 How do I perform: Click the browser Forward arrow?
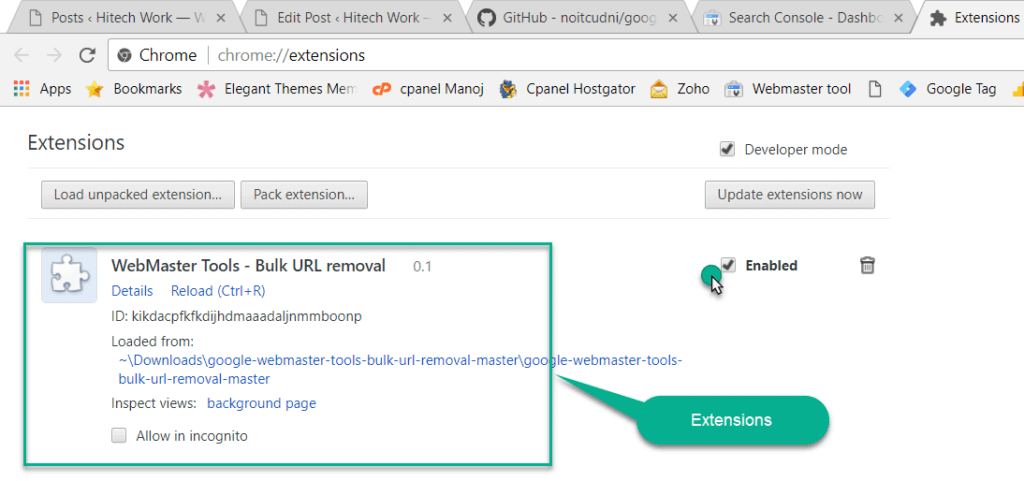pos(54,55)
